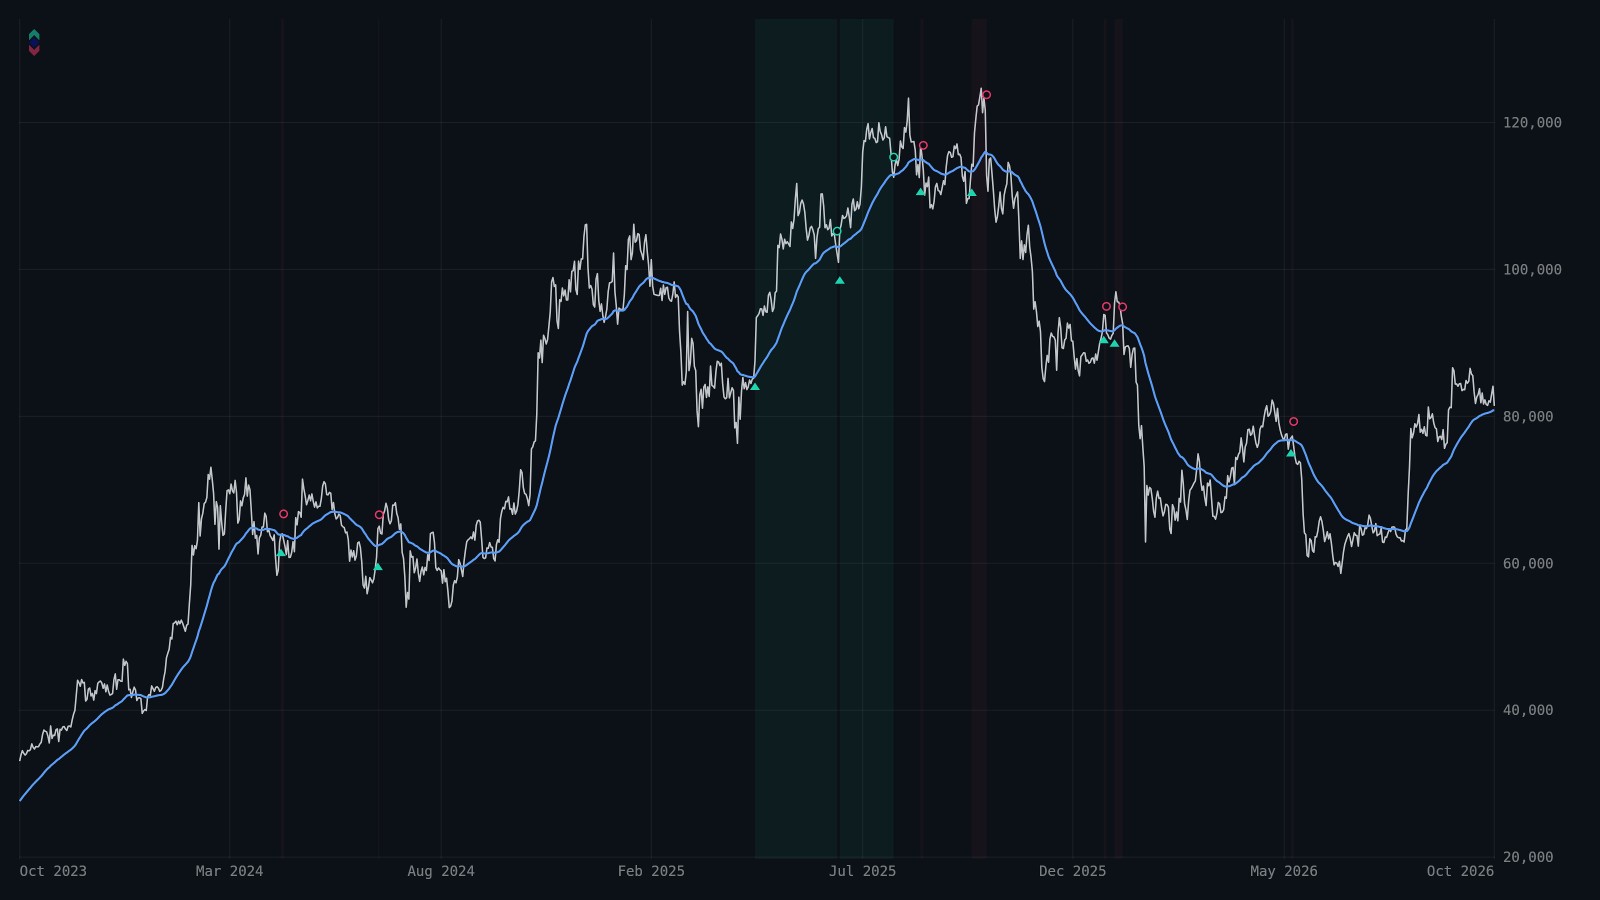The height and width of the screenshot is (900, 1600).
Task: Select the "80,000" price axis label
Action: tap(1528, 417)
